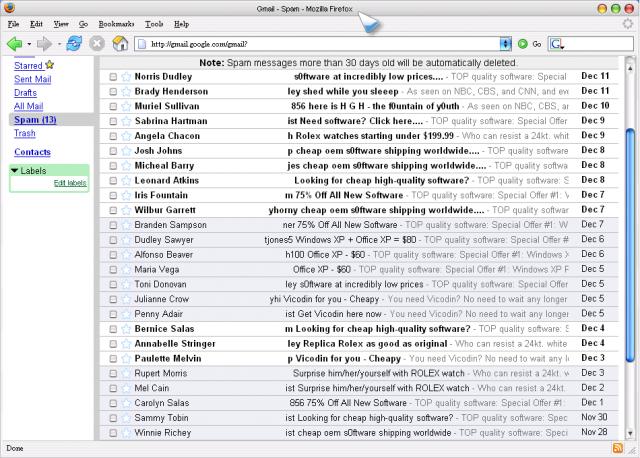Star the Muriel Sullivan message
Screen dimensions: 640x458
click(x=126, y=106)
